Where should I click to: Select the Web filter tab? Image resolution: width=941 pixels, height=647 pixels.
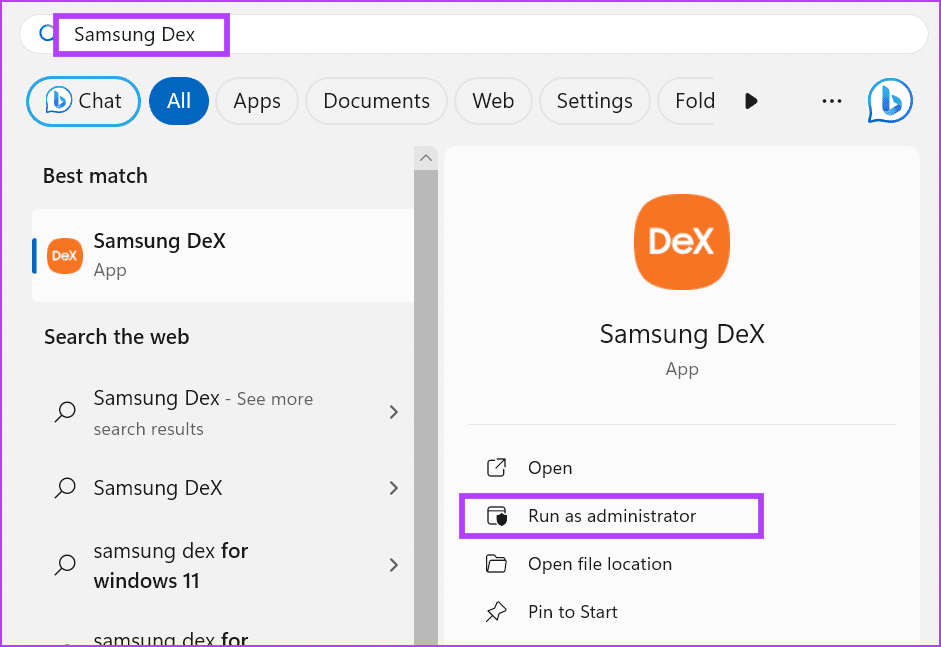493,101
